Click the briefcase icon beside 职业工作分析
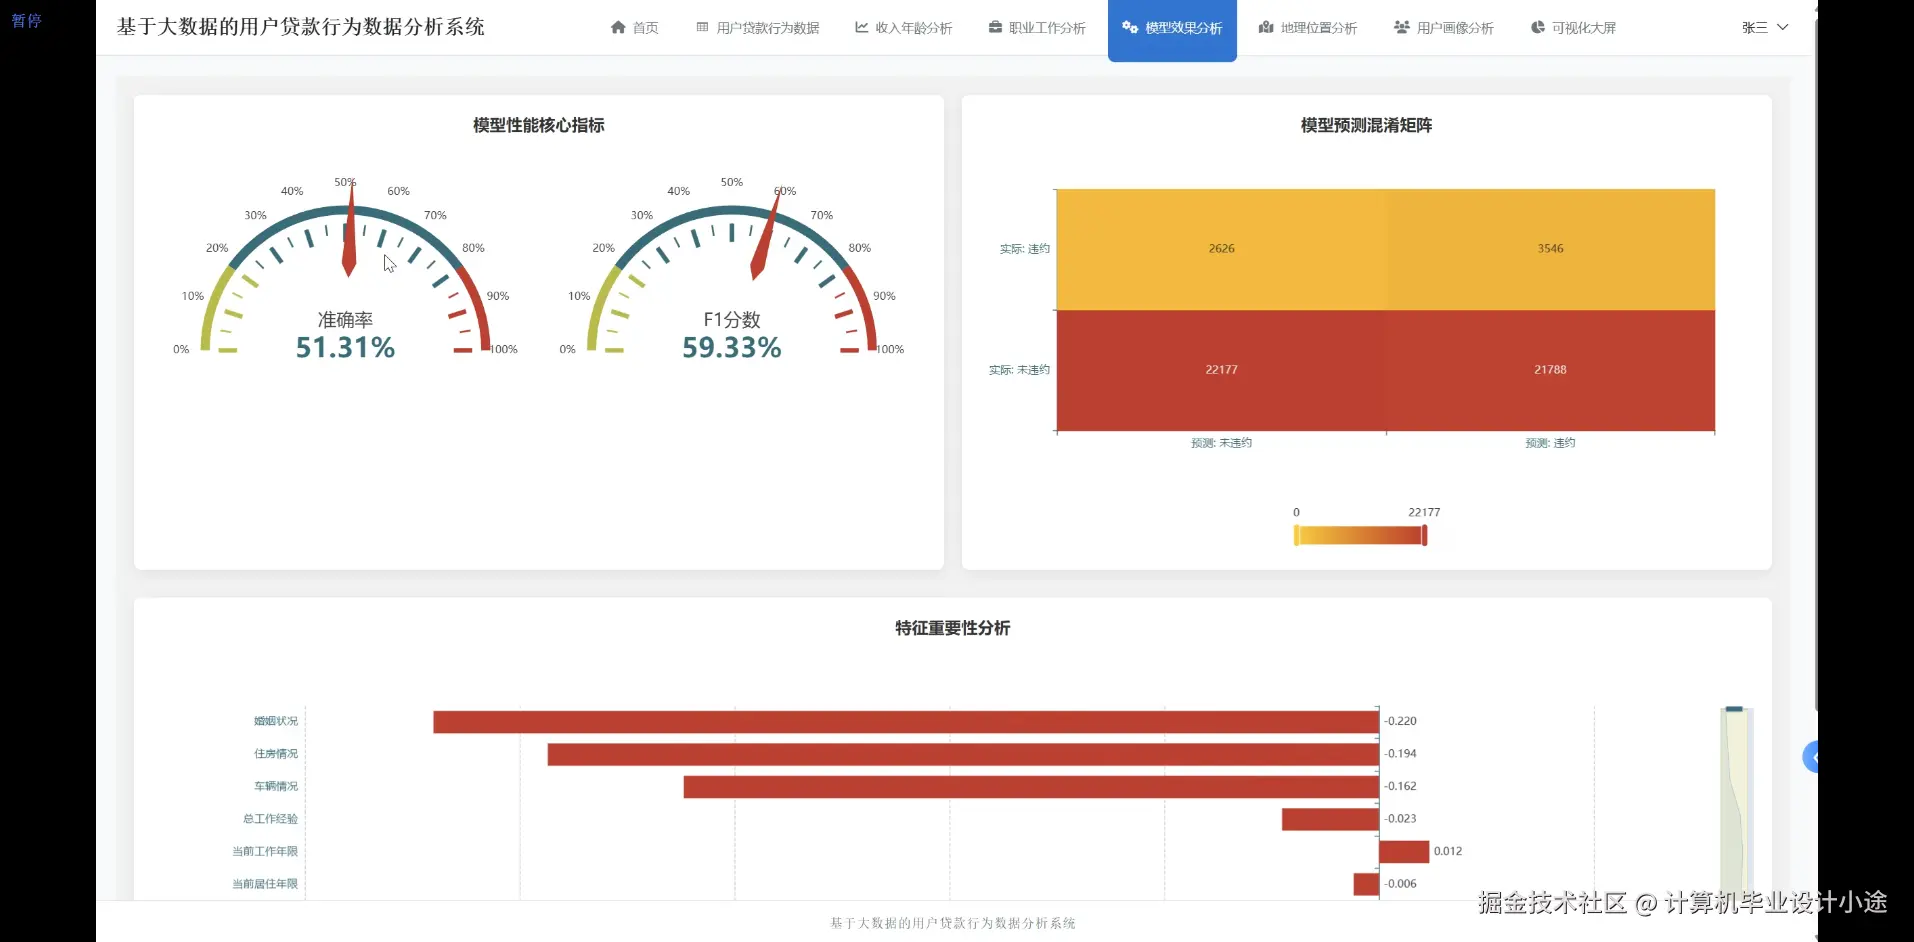Viewport: 1914px width, 942px height. coord(995,28)
